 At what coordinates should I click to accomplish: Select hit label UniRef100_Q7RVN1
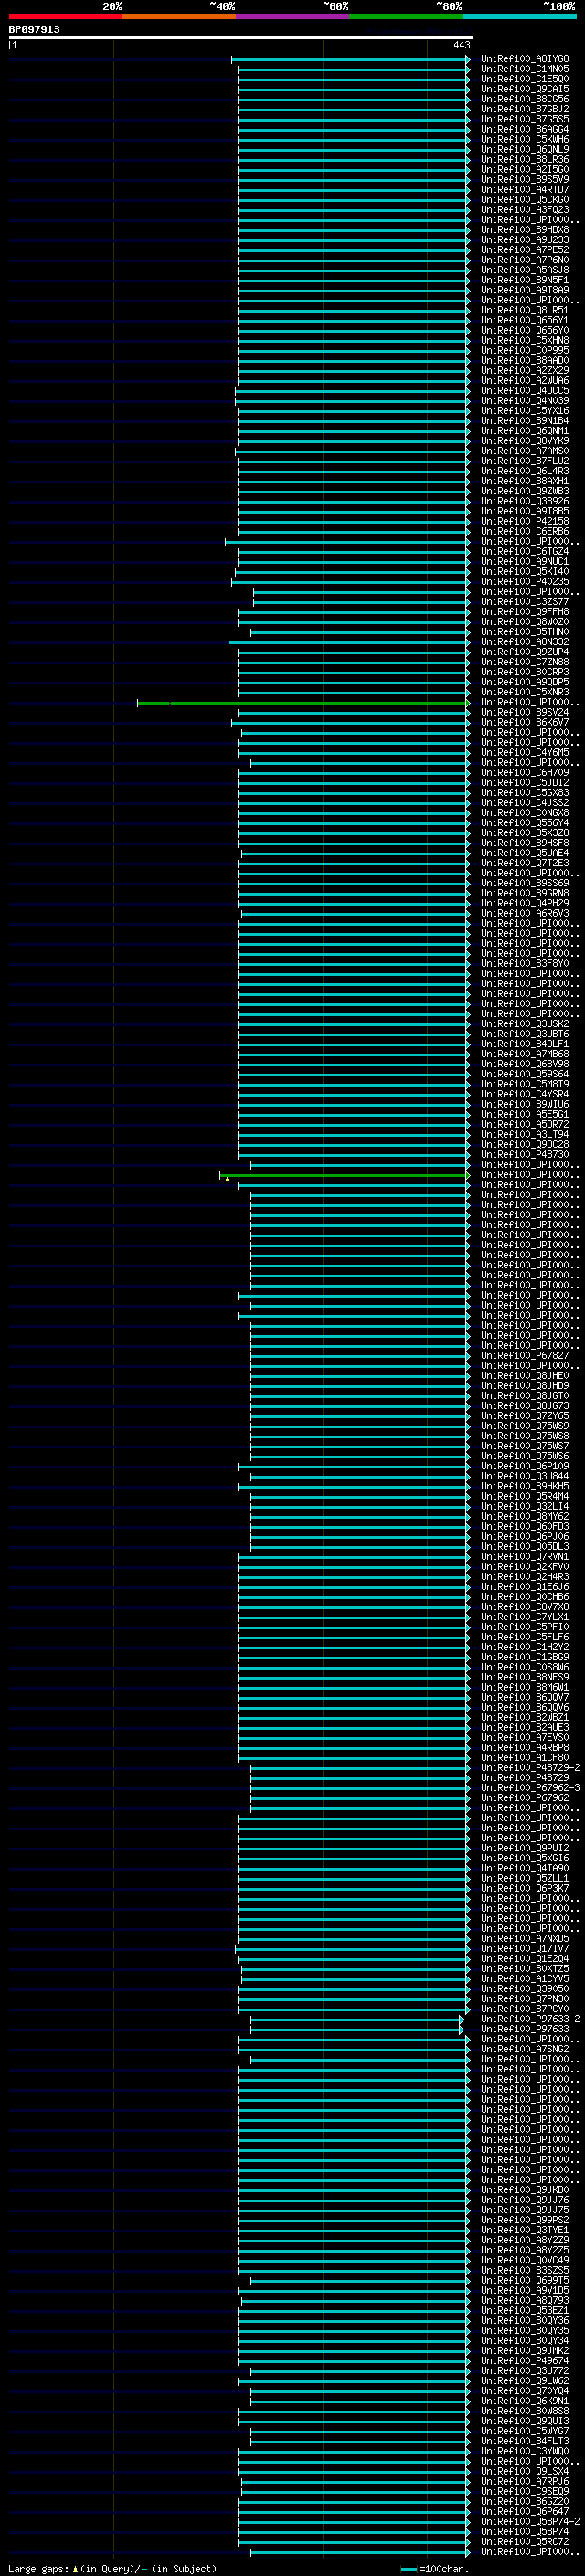[x=525, y=1556]
